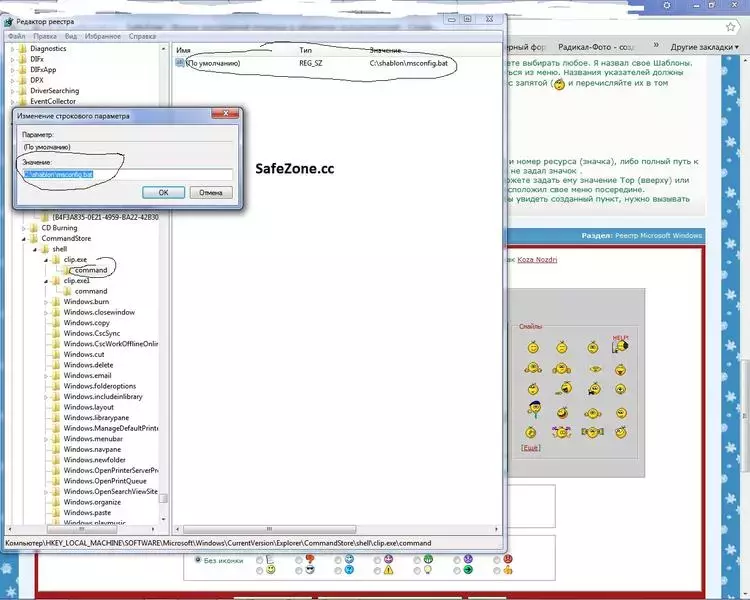
Task: Click the right pane horizontal scrollbar thumb
Action: point(269,529)
